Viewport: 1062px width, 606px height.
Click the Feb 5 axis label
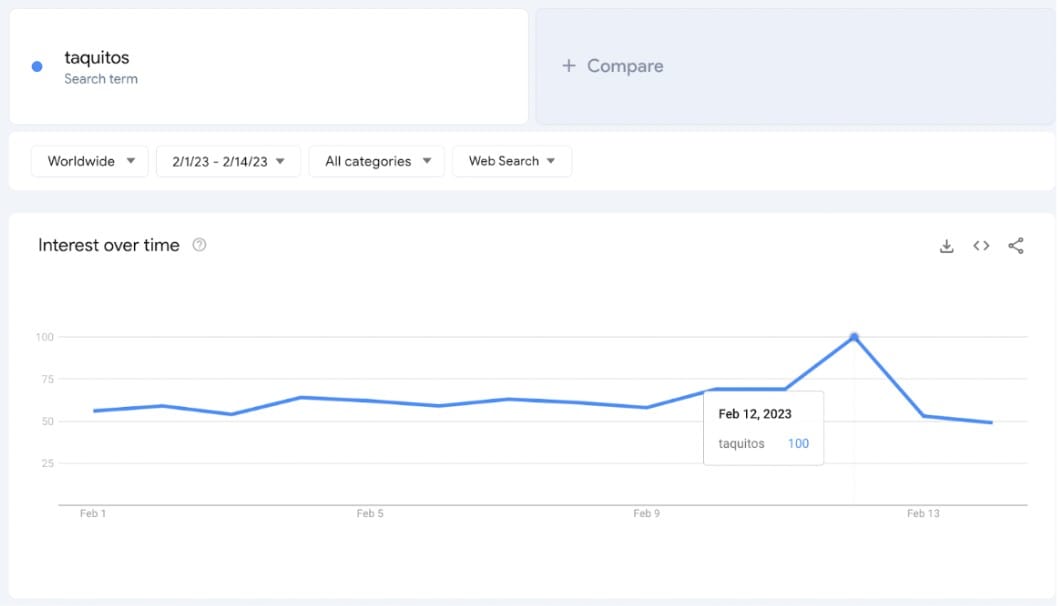pyautogui.click(x=370, y=513)
